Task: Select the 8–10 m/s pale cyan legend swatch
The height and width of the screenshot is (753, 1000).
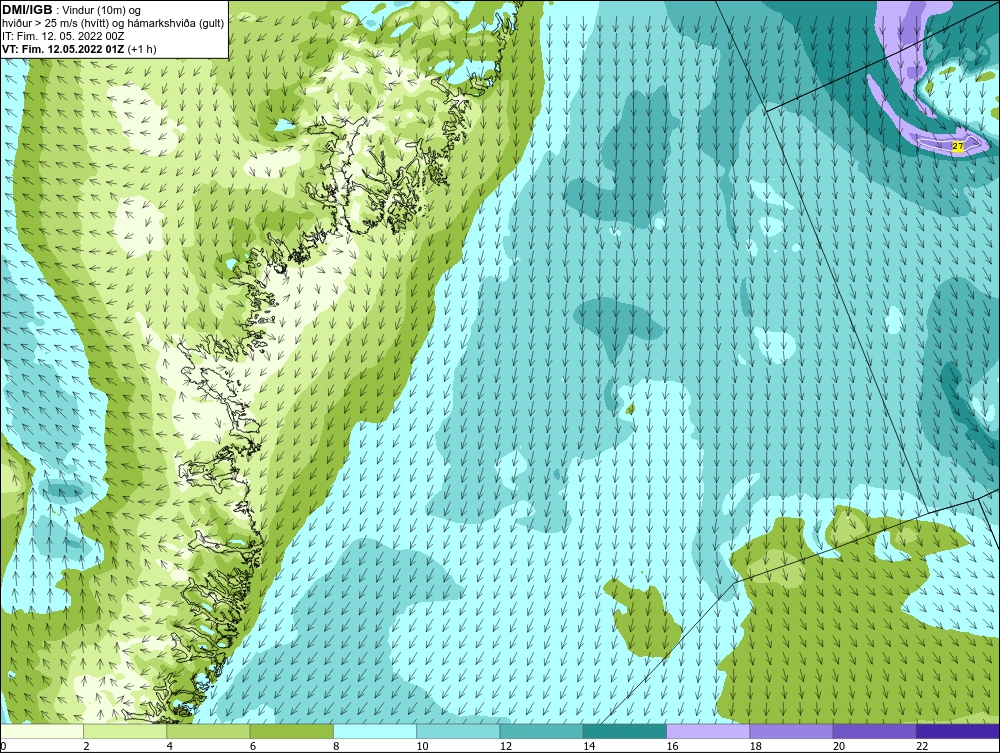Action: 375,731
